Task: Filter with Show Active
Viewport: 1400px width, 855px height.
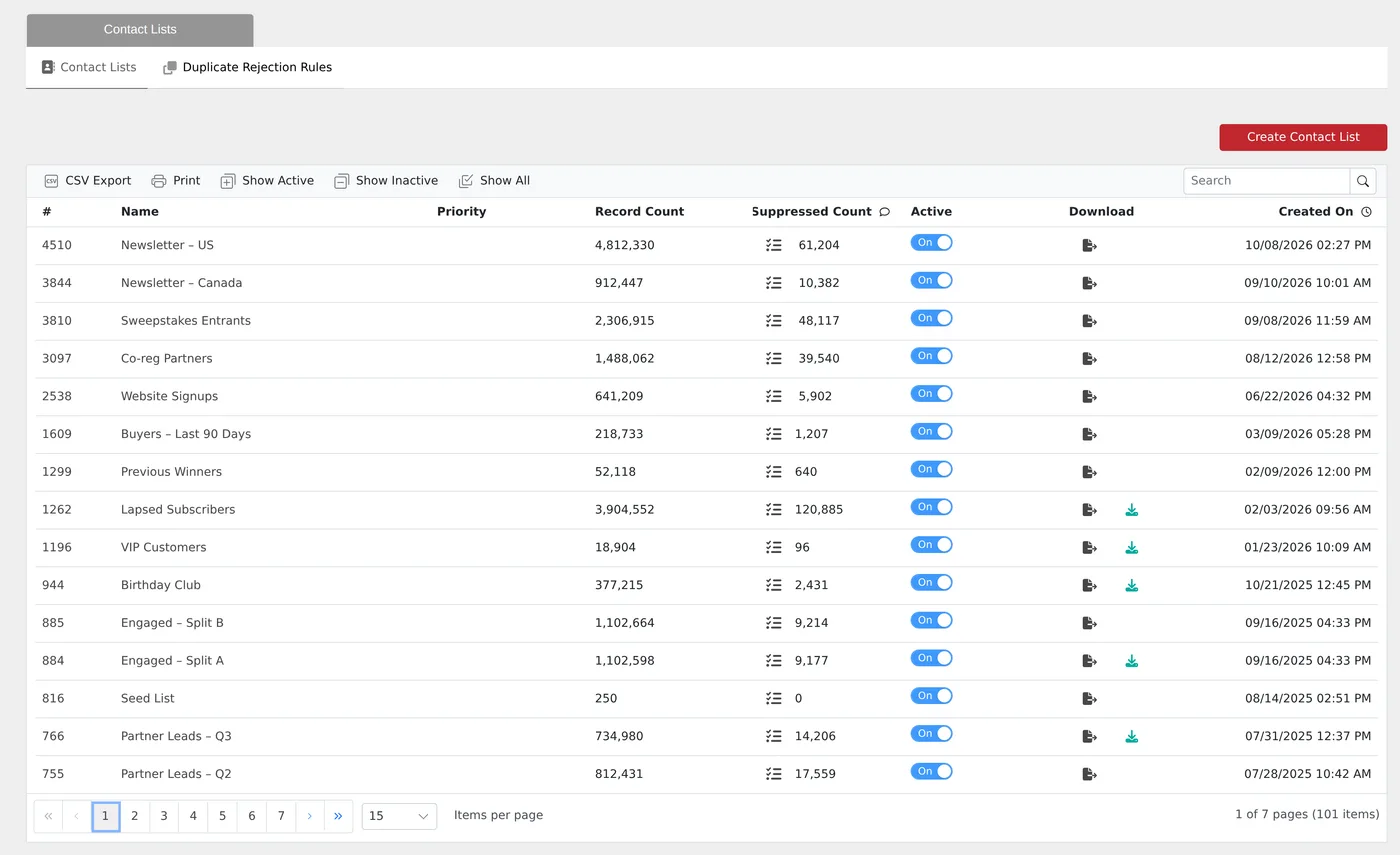Action: 267,181
